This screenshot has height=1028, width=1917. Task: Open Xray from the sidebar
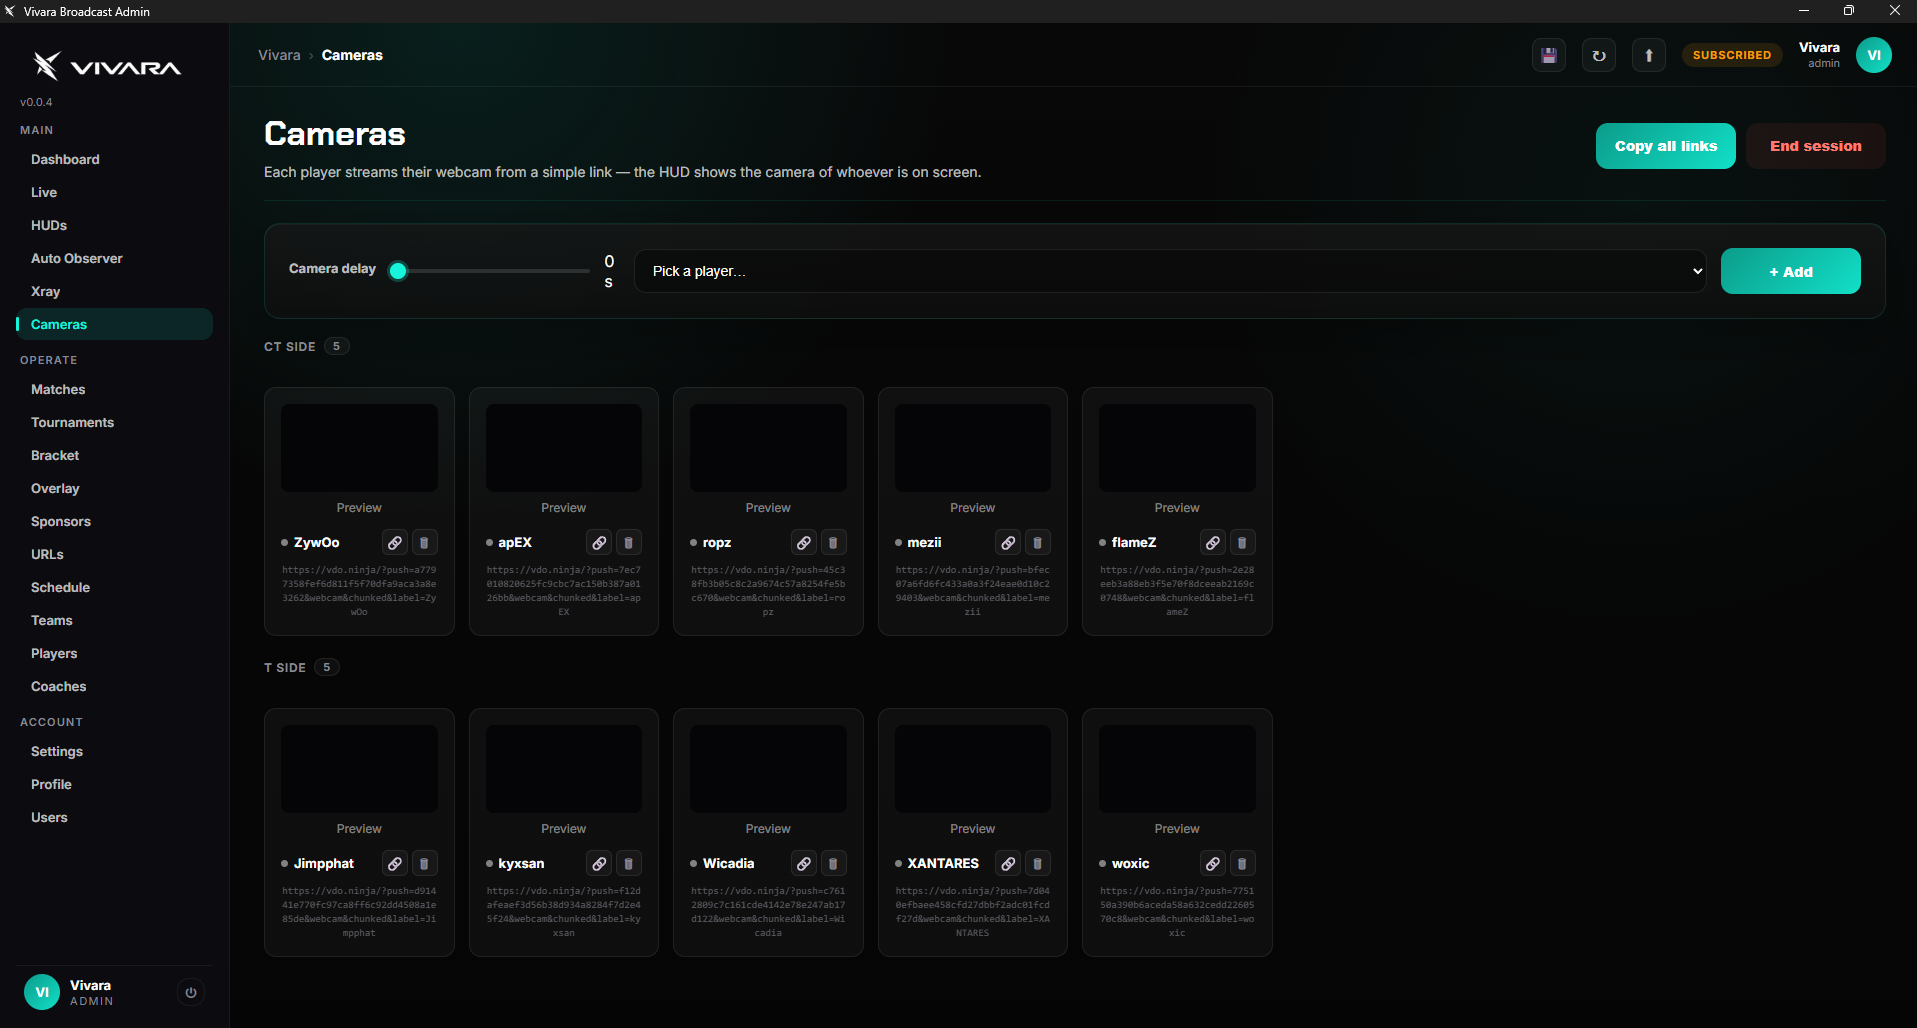[x=114, y=291]
